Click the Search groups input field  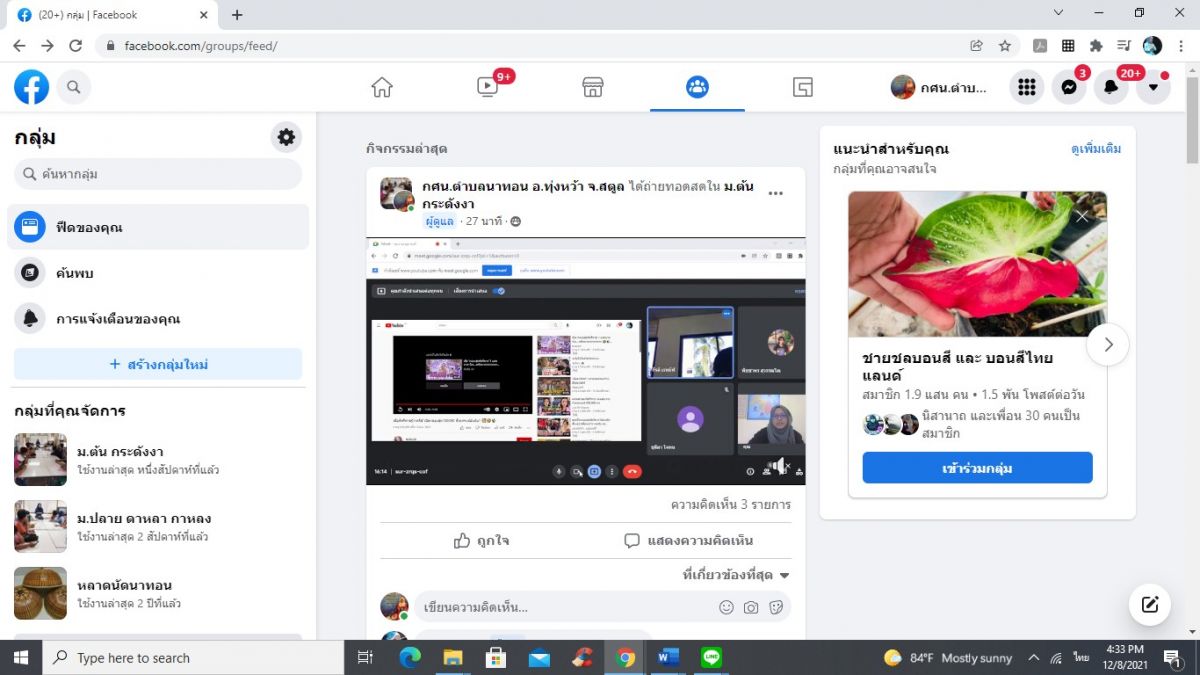click(x=158, y=174)
